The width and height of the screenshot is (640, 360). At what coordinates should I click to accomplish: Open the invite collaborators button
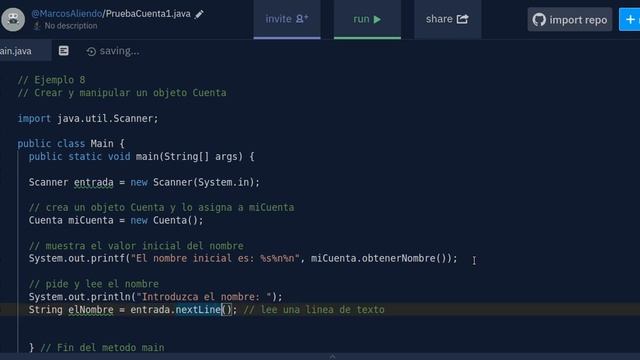(x=287, y=19)
